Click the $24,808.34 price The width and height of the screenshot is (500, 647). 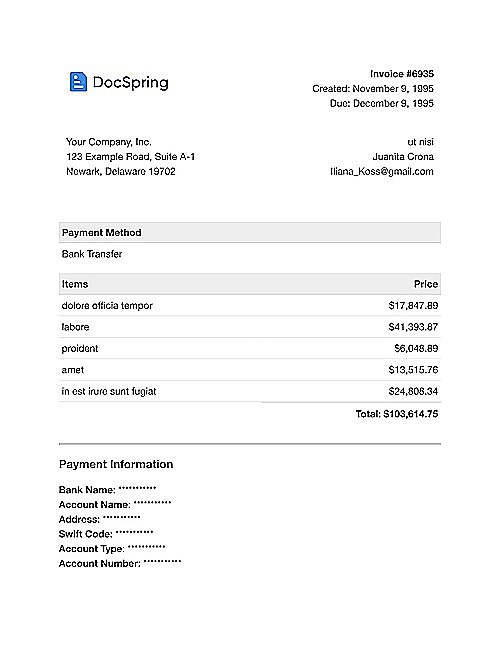point(413,392)
